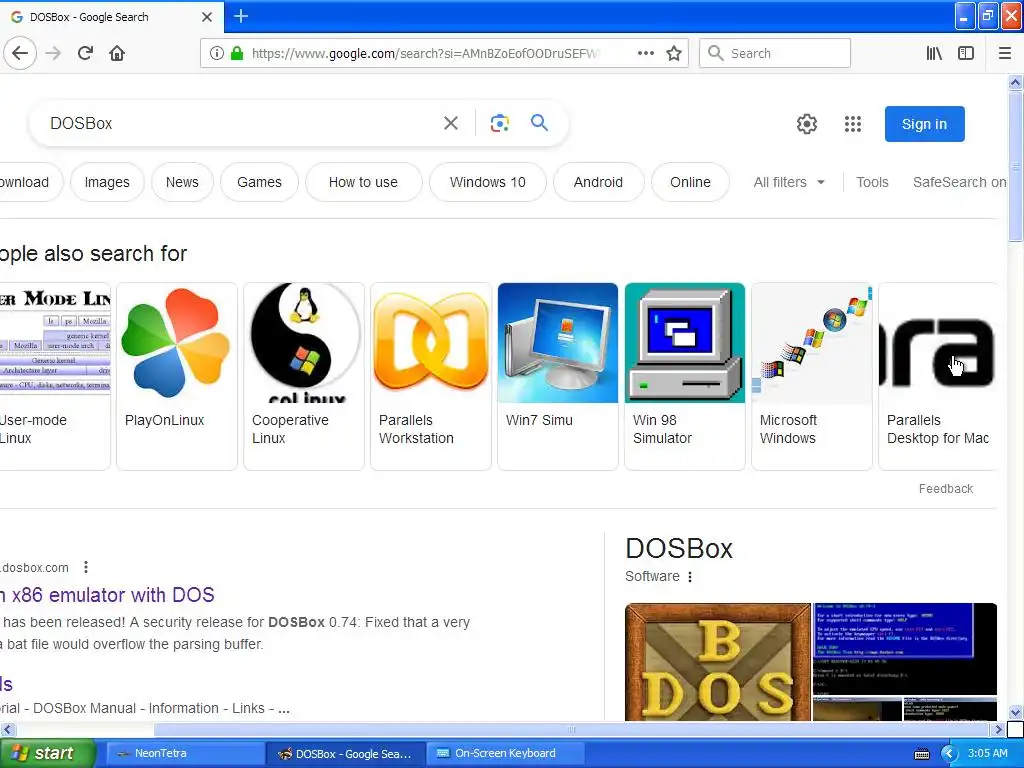Open the Library bookmarks icon
This screenshot has width=1024, height=768.
[934, 53]
